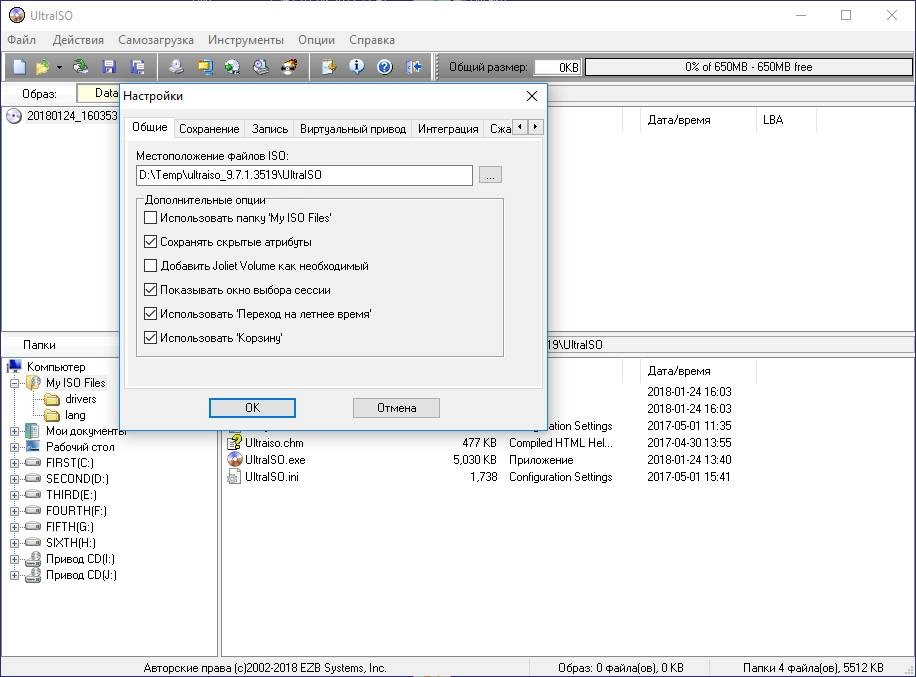Screen dimensions: 916x677
Task: Select the drivers folder in tree
Action: pyautogui.click(x=81, y=399)
